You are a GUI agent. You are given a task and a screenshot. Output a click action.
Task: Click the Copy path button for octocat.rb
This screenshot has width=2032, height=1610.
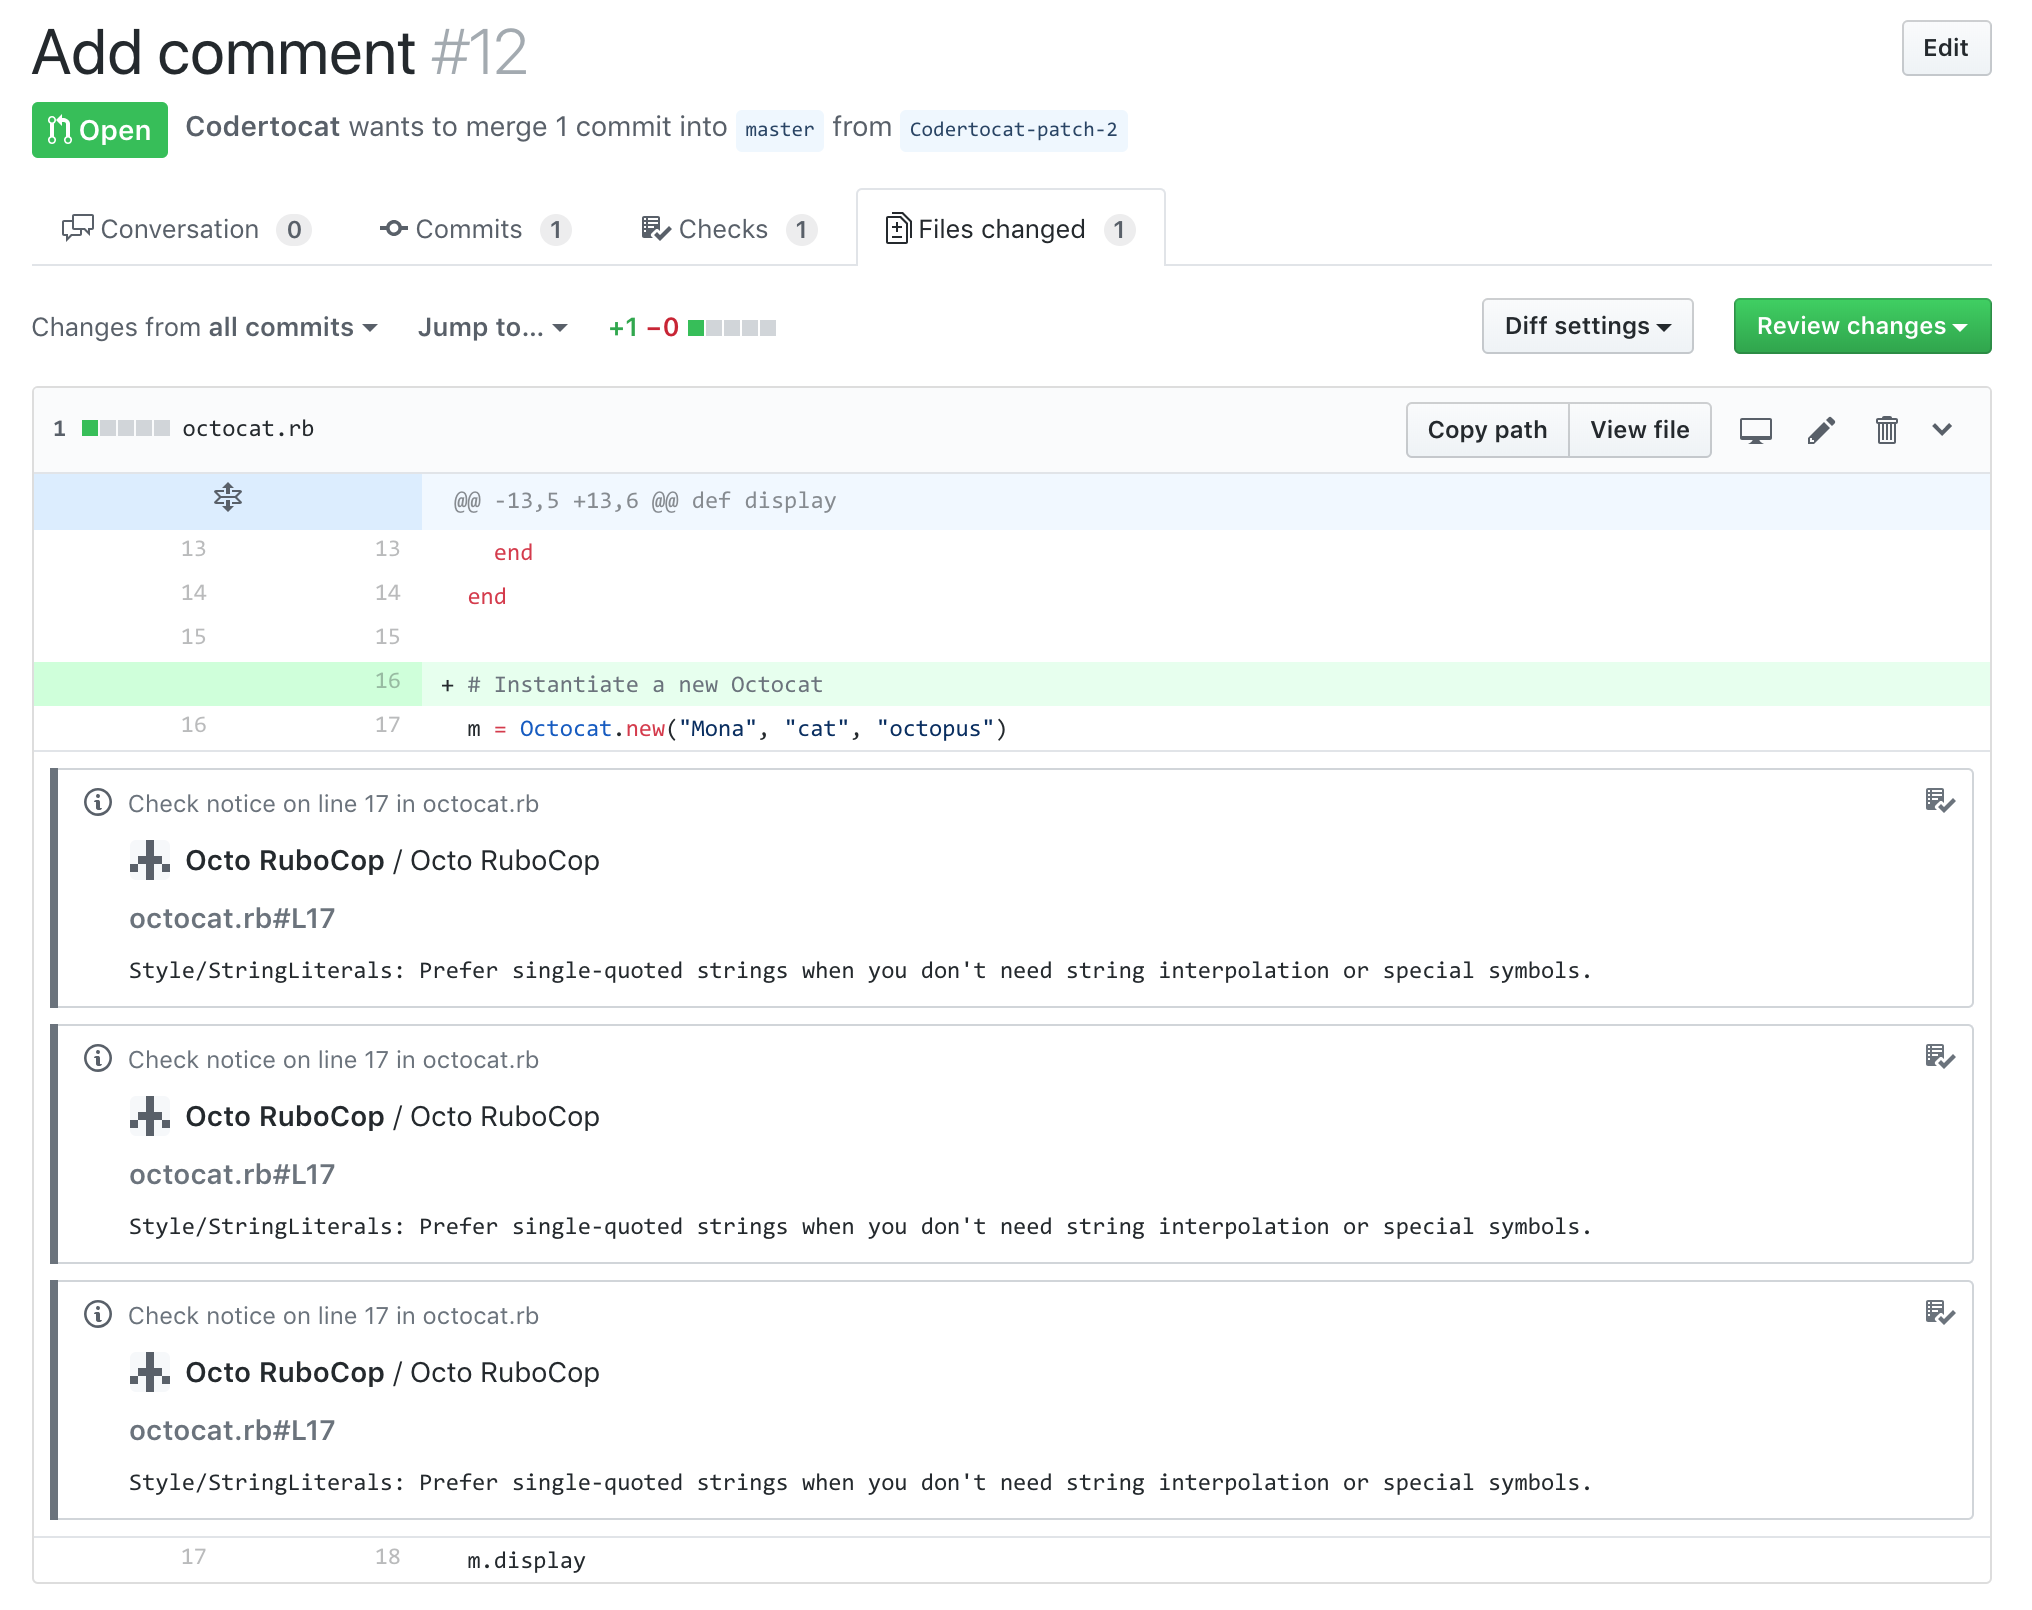coord(1486,431)
